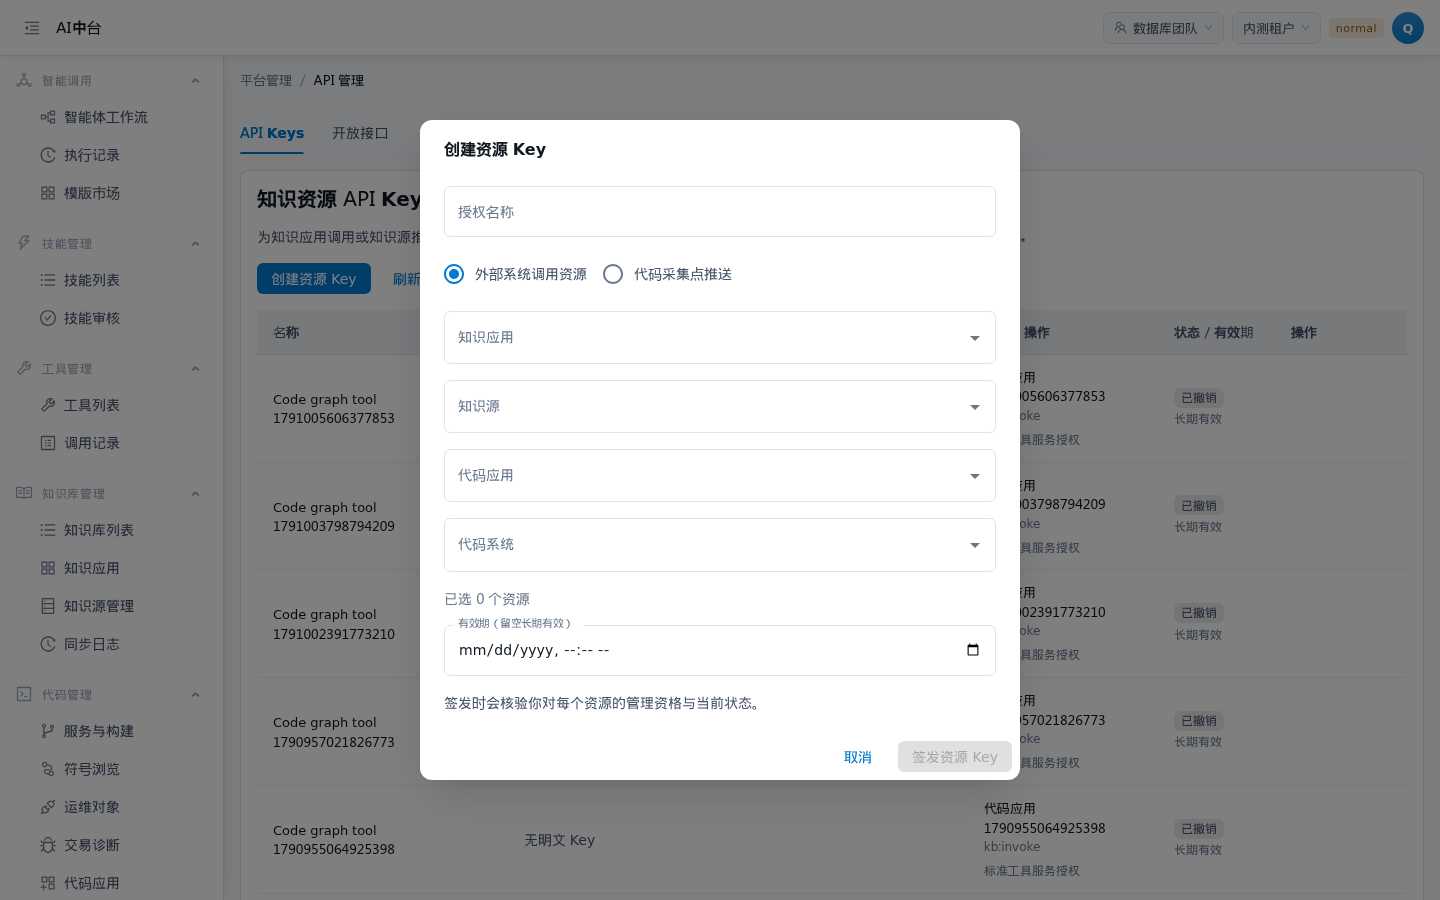The height and width of the screenshot is (900, 1440).
Task: Click the 技能管理 lightning icon
Action: pyautogui.click(x=24, y=243)
